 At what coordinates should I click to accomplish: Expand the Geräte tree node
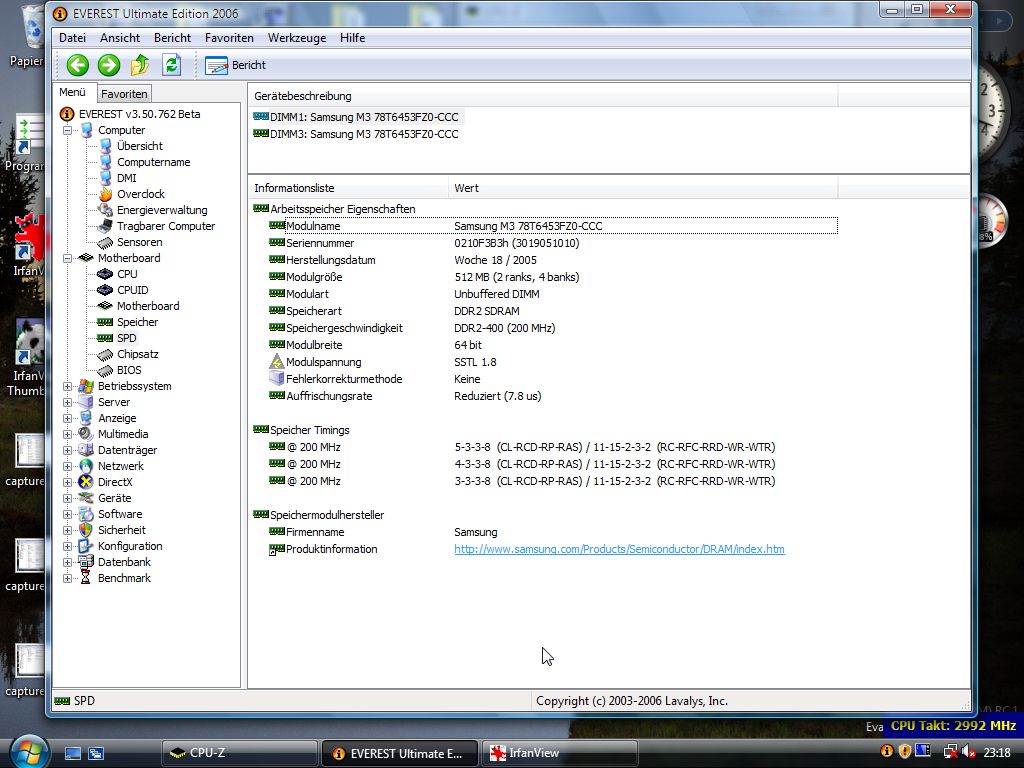coord(67,498)
